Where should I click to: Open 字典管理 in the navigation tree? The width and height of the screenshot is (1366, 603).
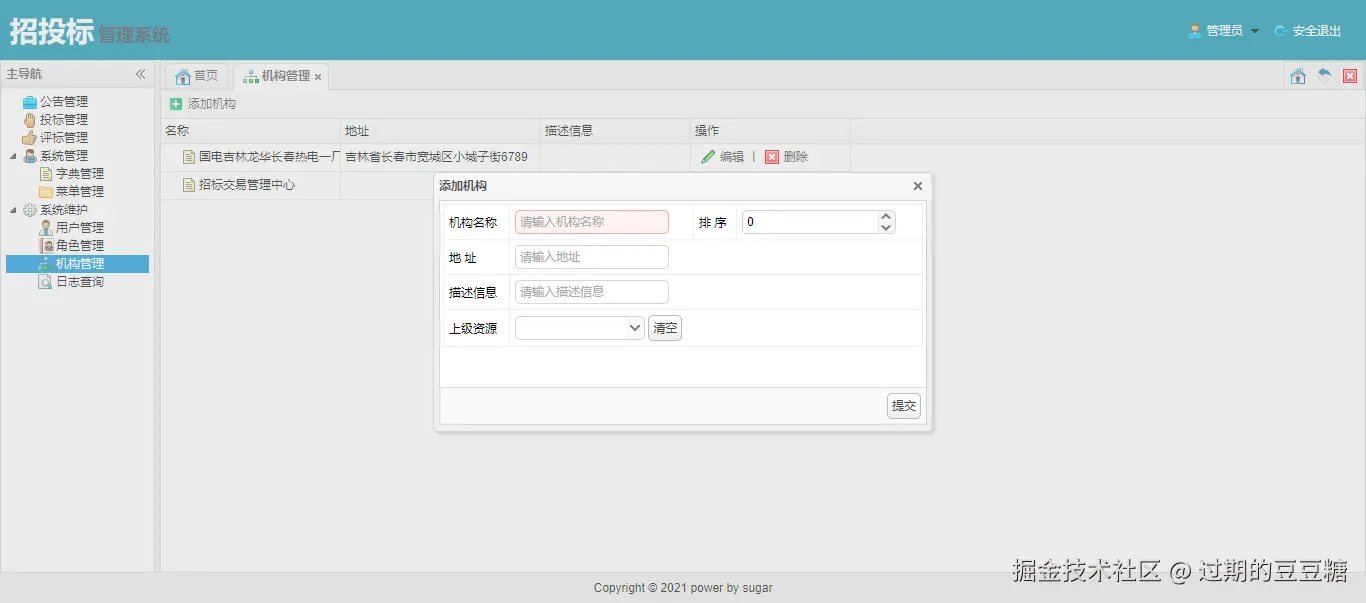tap(80, 174)
